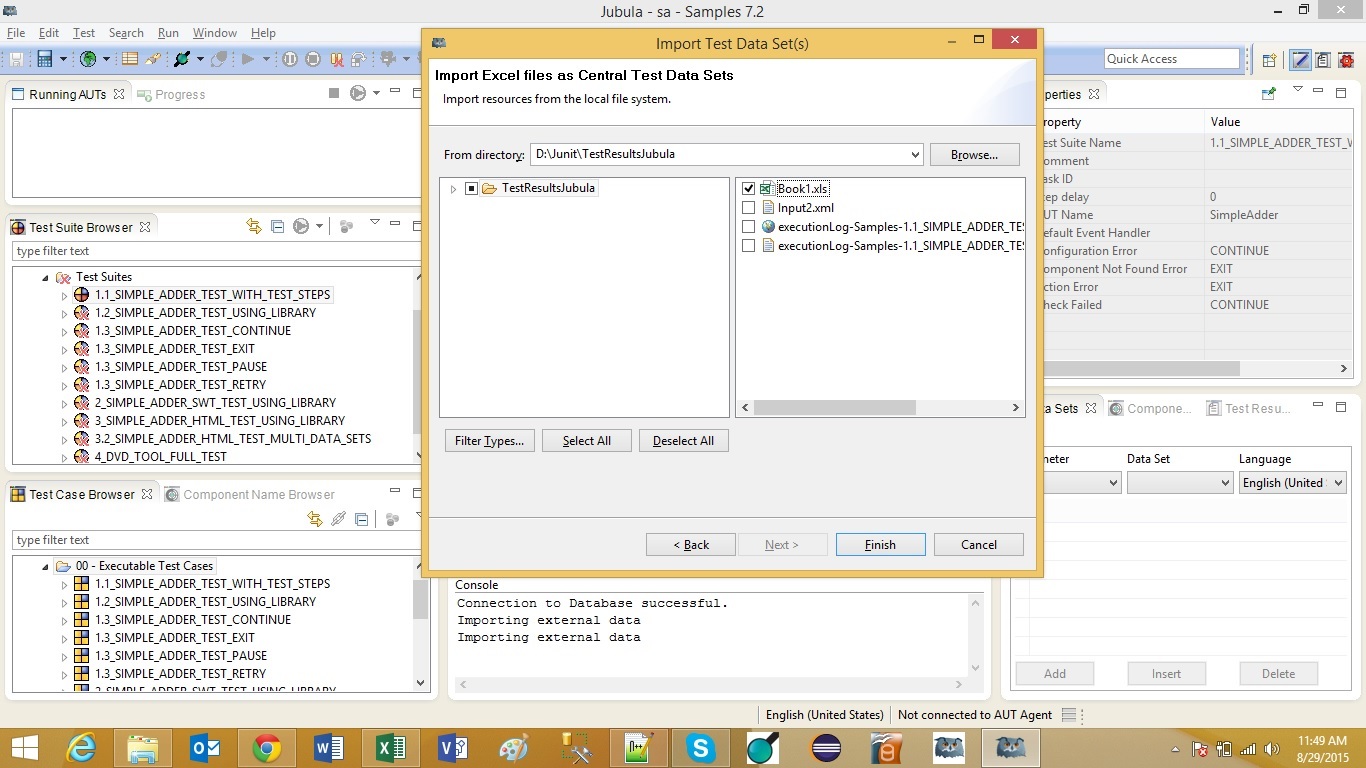
Task: Click the Deselect All button
Action: [x=683, y=441]
